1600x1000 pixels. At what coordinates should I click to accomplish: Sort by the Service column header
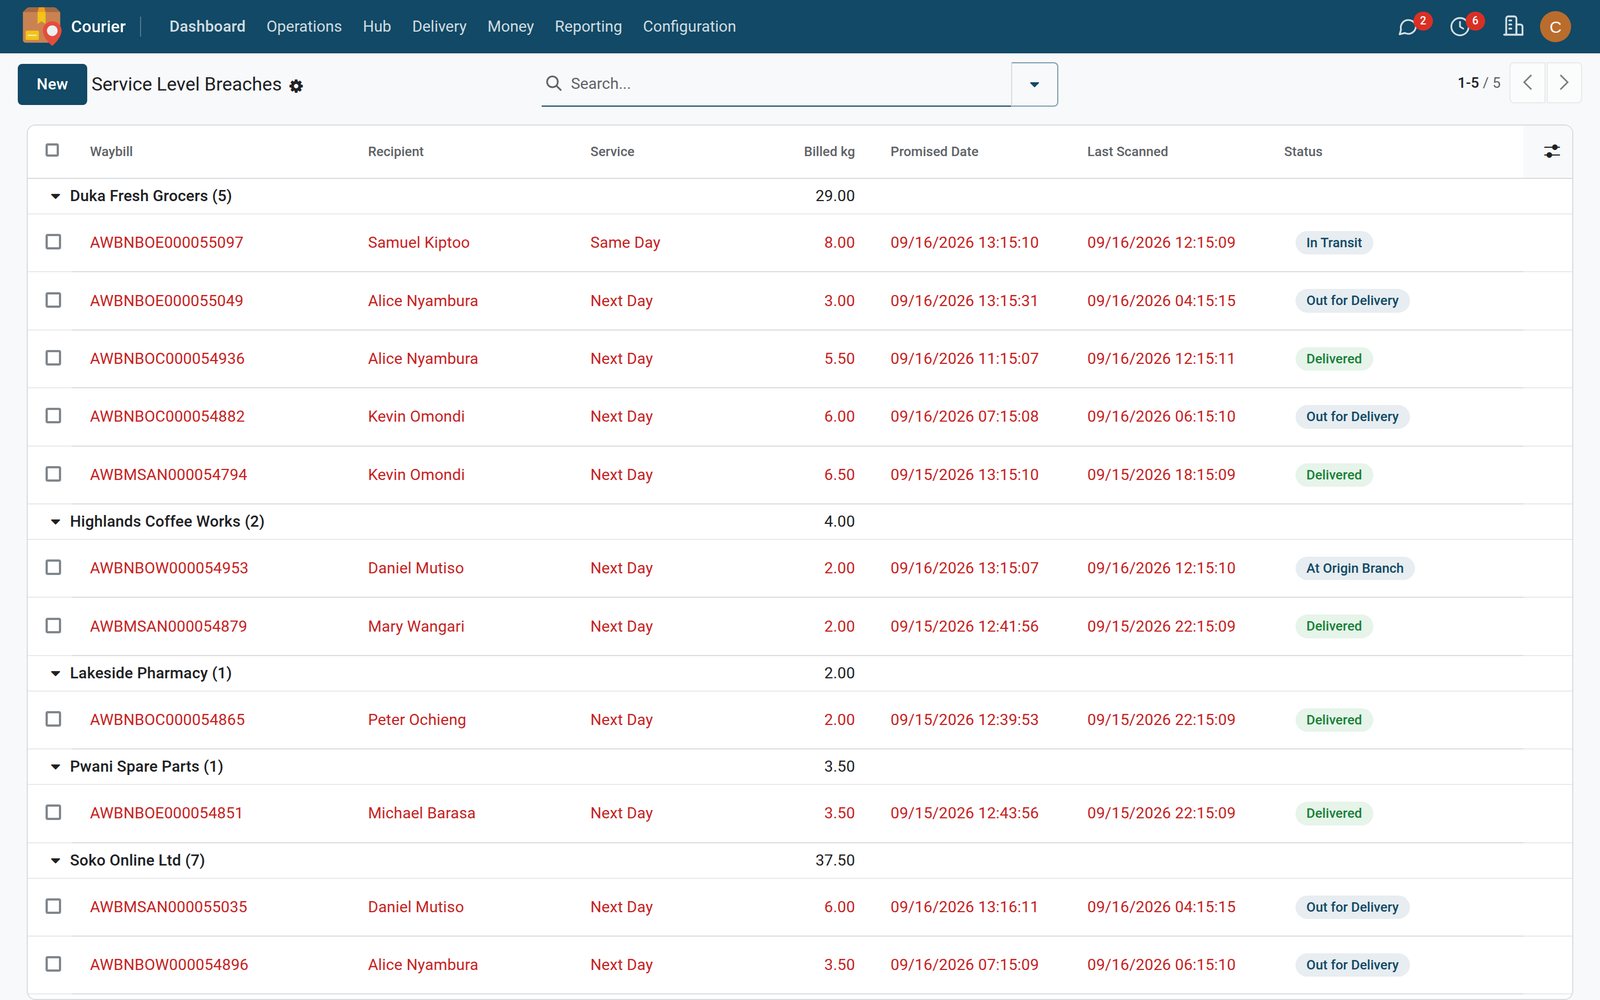[612, 152]
